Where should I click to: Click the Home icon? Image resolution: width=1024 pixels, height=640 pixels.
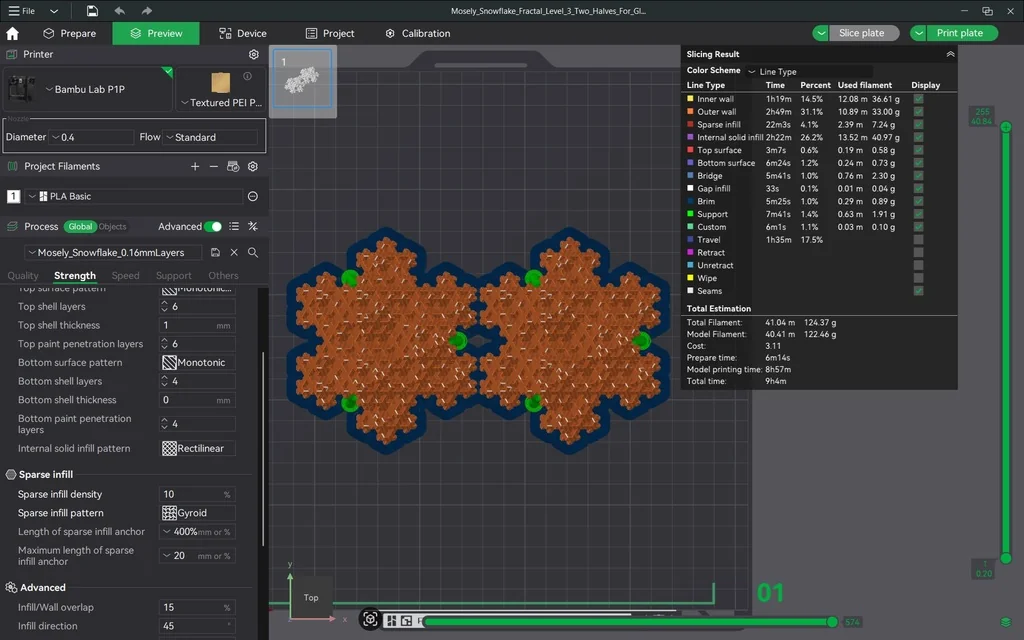click(13, 33)
